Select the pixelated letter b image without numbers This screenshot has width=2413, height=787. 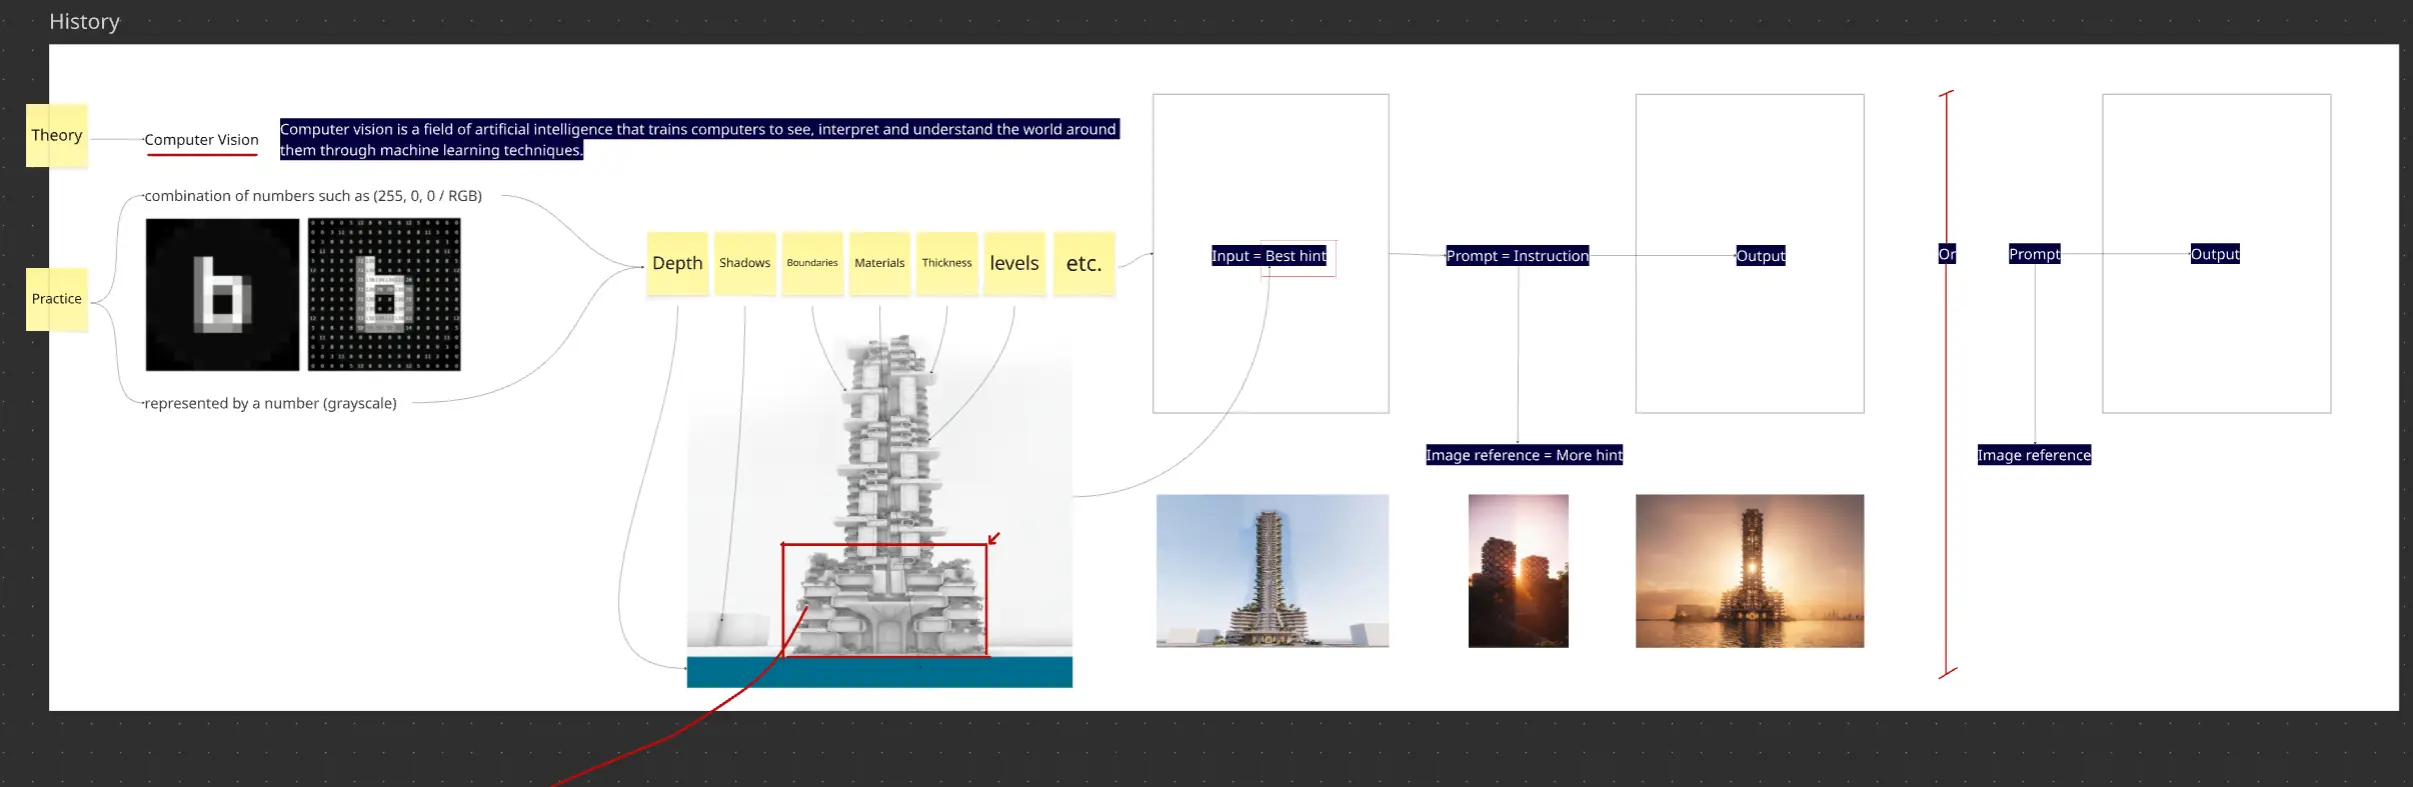223,295
